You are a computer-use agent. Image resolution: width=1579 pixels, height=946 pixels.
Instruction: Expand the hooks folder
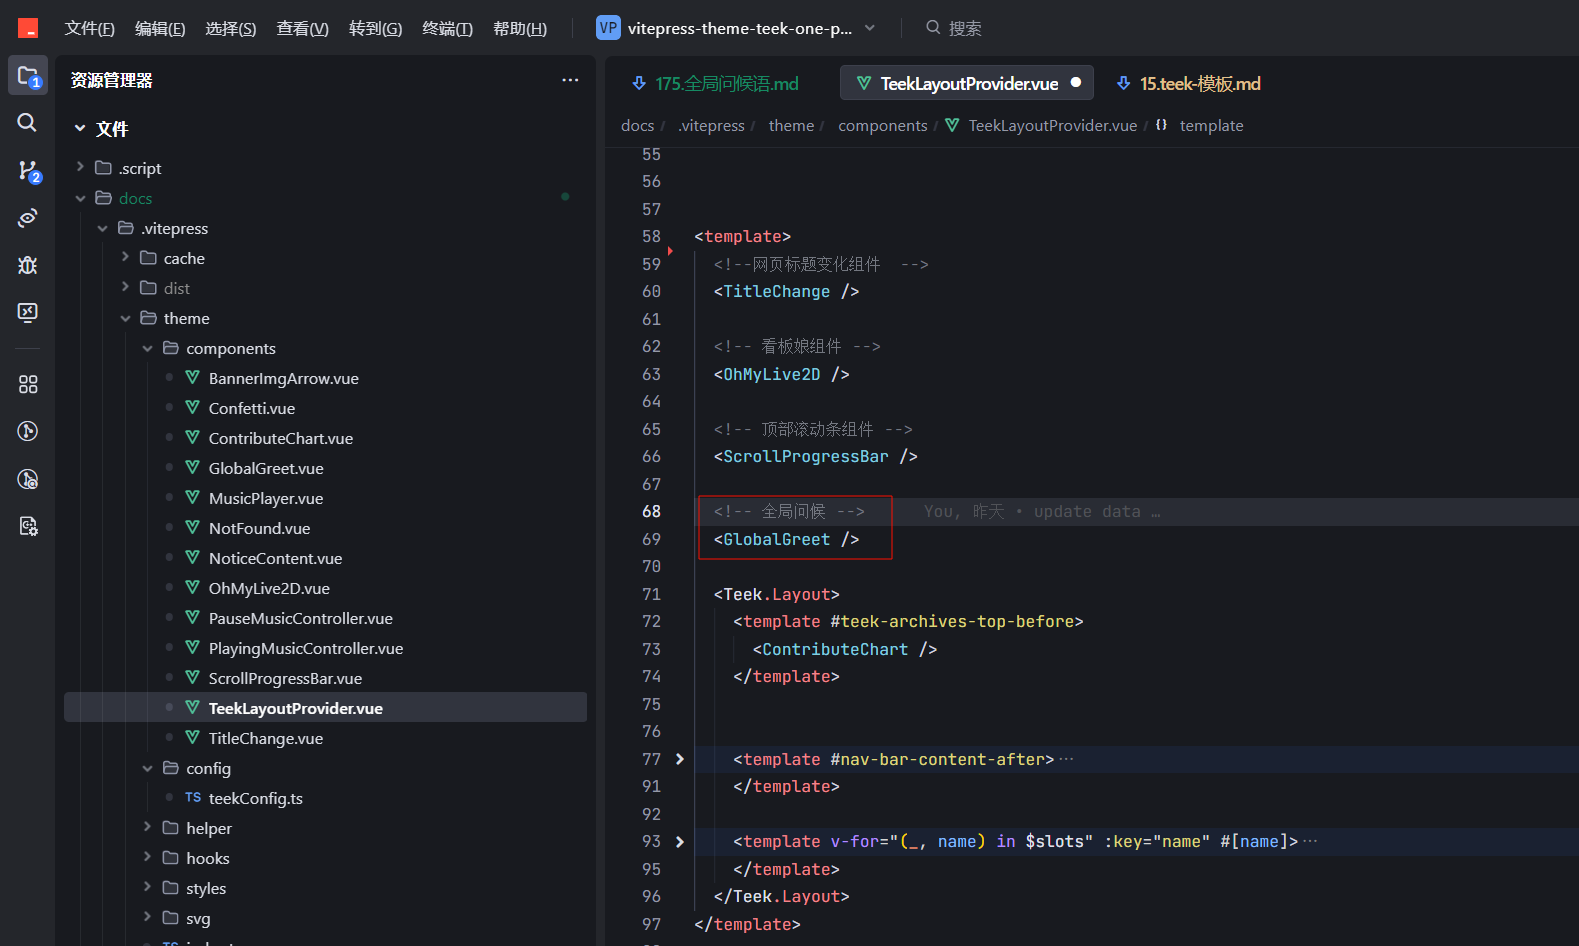pos(148,858)
